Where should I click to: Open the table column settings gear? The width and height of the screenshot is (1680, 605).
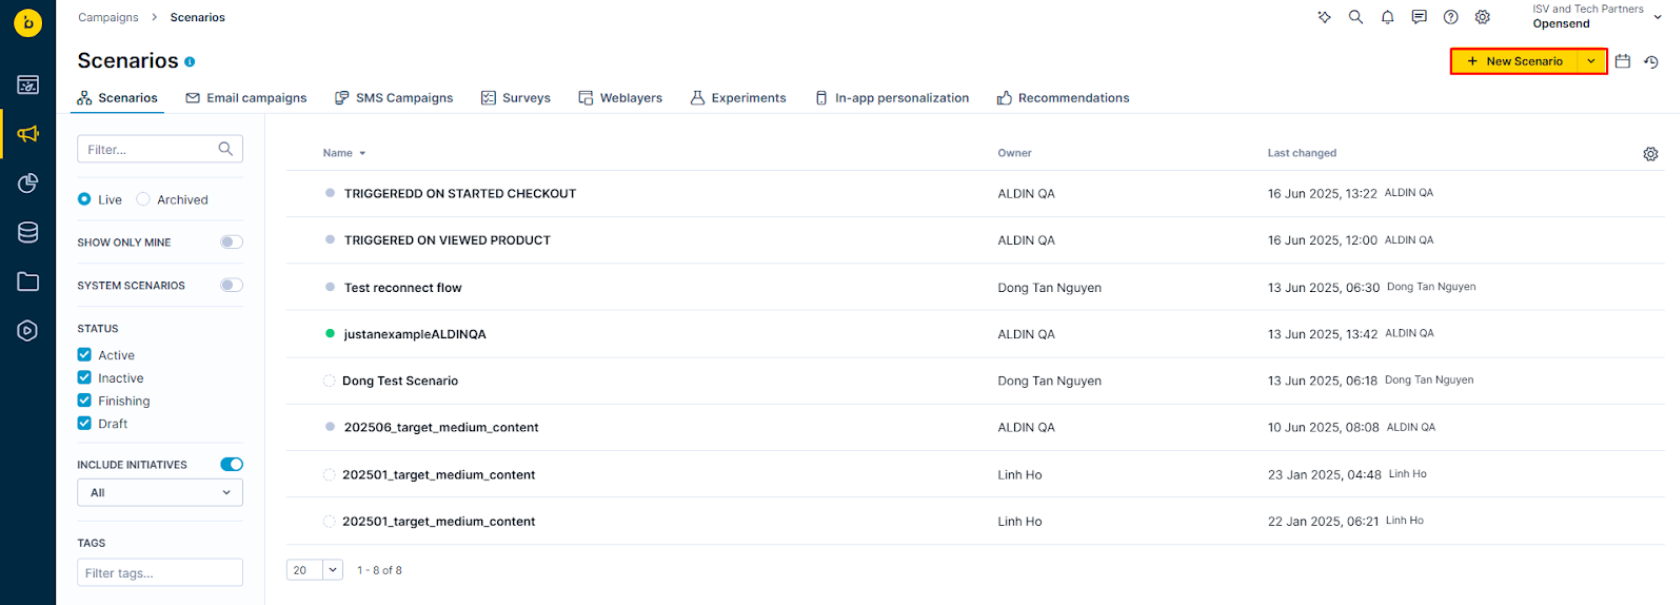tap(1650, 154)
